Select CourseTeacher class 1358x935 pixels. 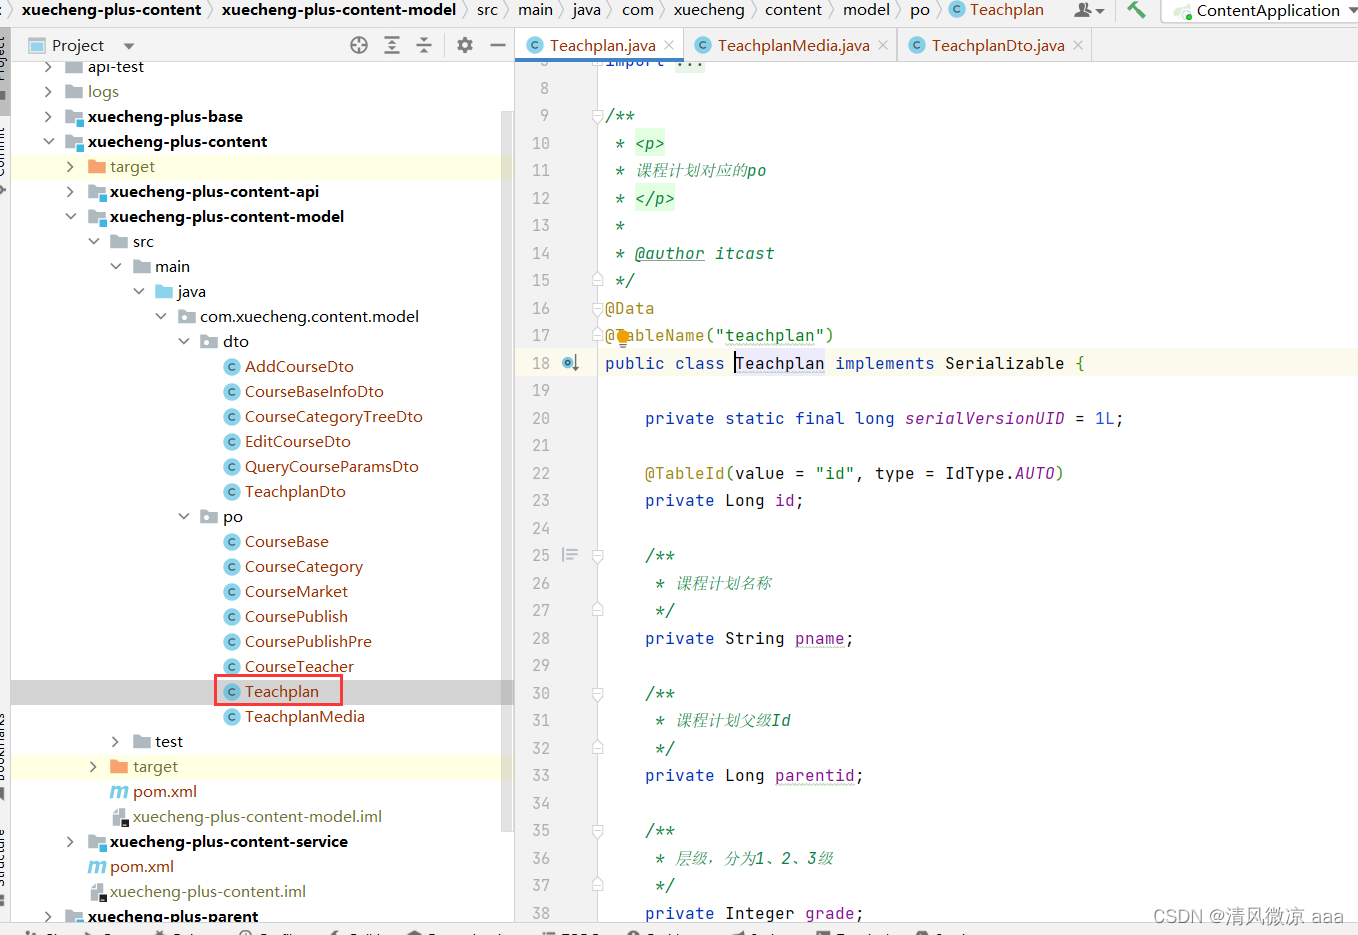click(299, 666)
